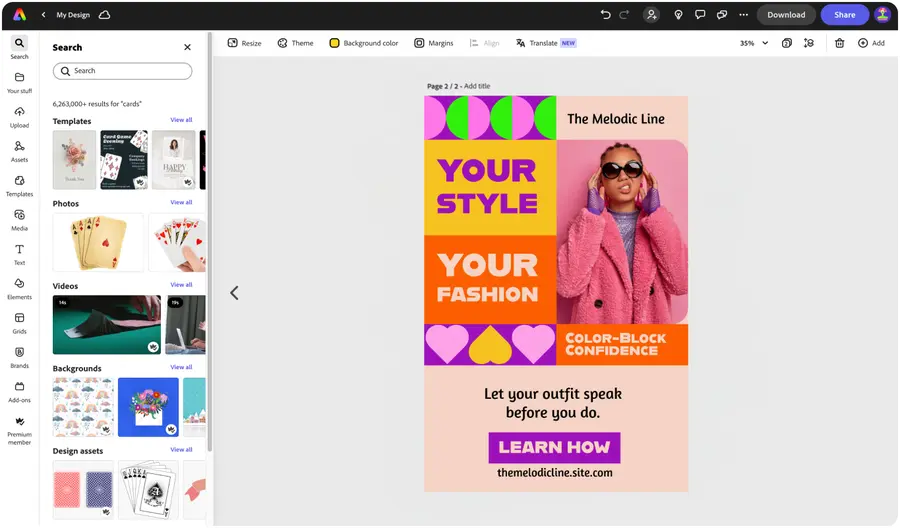
Task: Click View all next to Templates
Action: pyautogui.click(x=181, y=120)
